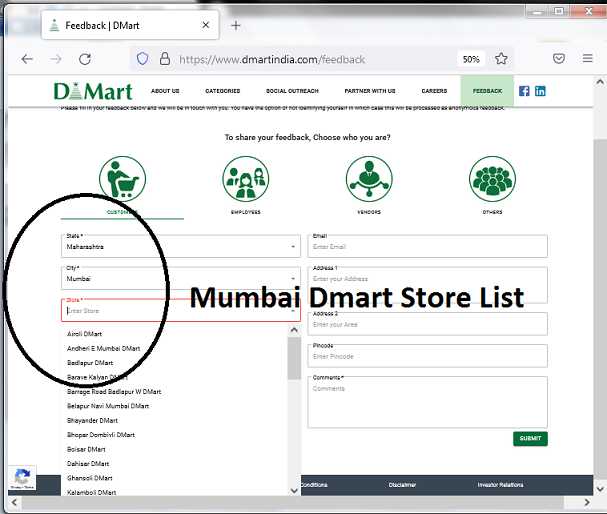Click the browser forward arrow

pos(56,59)
